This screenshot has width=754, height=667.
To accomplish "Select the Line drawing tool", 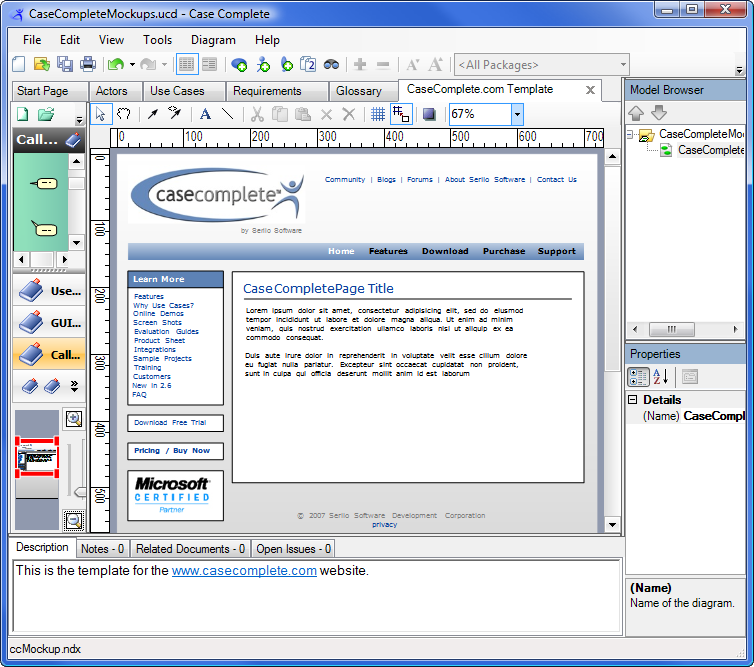I will pos(228,114).
